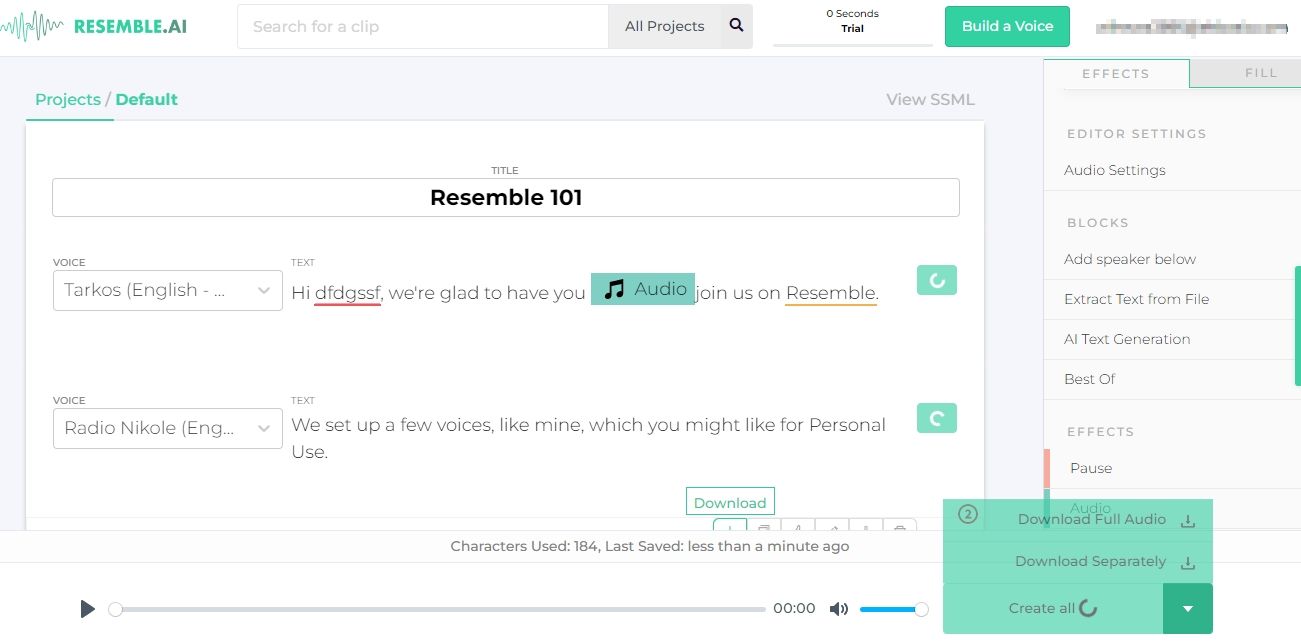Click the text starting "Hi dfdgssf"
1301x643 pixels.
tap(585, 292)
